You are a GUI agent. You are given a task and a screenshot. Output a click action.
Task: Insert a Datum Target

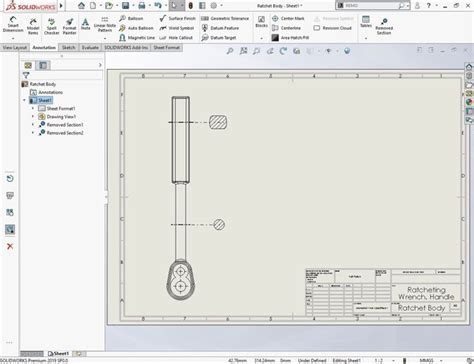pos(219,38)
